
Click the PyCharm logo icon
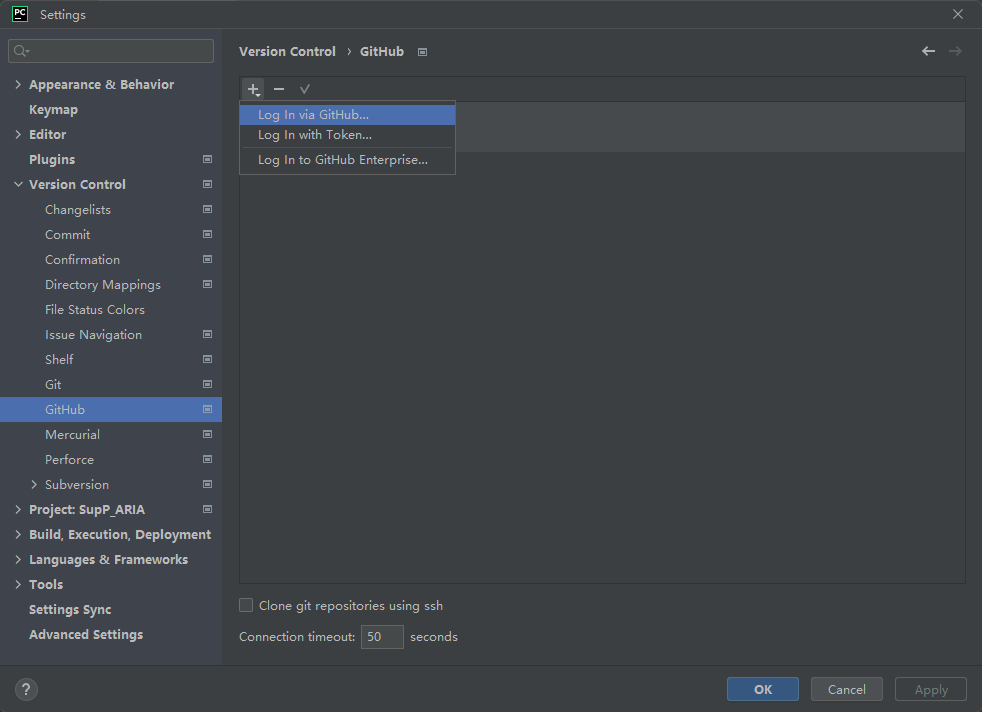click(x=20, y=14)
